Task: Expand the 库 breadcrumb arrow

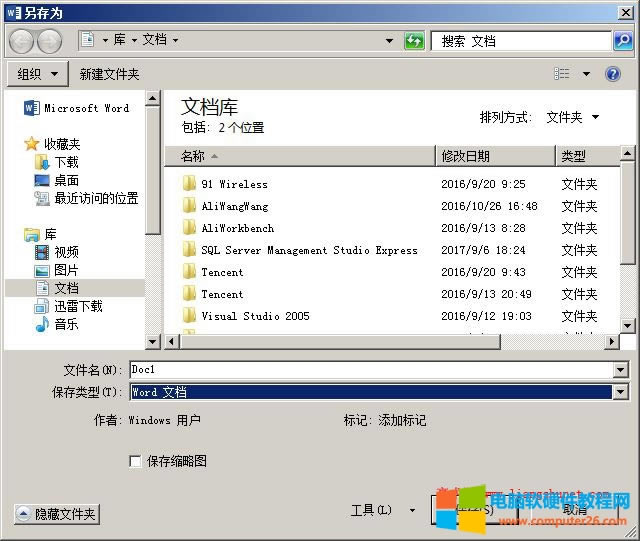Action: click(x=135, y=40)
